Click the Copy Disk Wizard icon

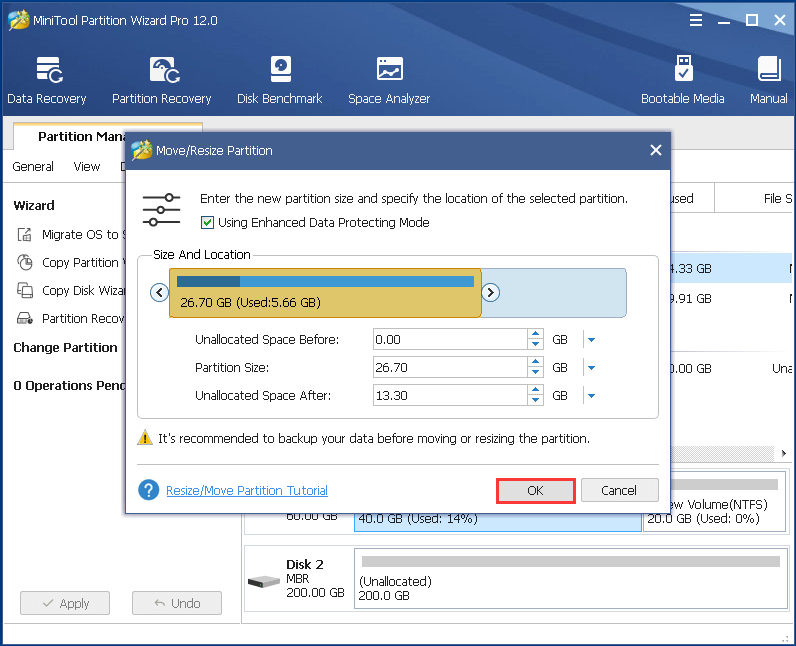(24, 290)
